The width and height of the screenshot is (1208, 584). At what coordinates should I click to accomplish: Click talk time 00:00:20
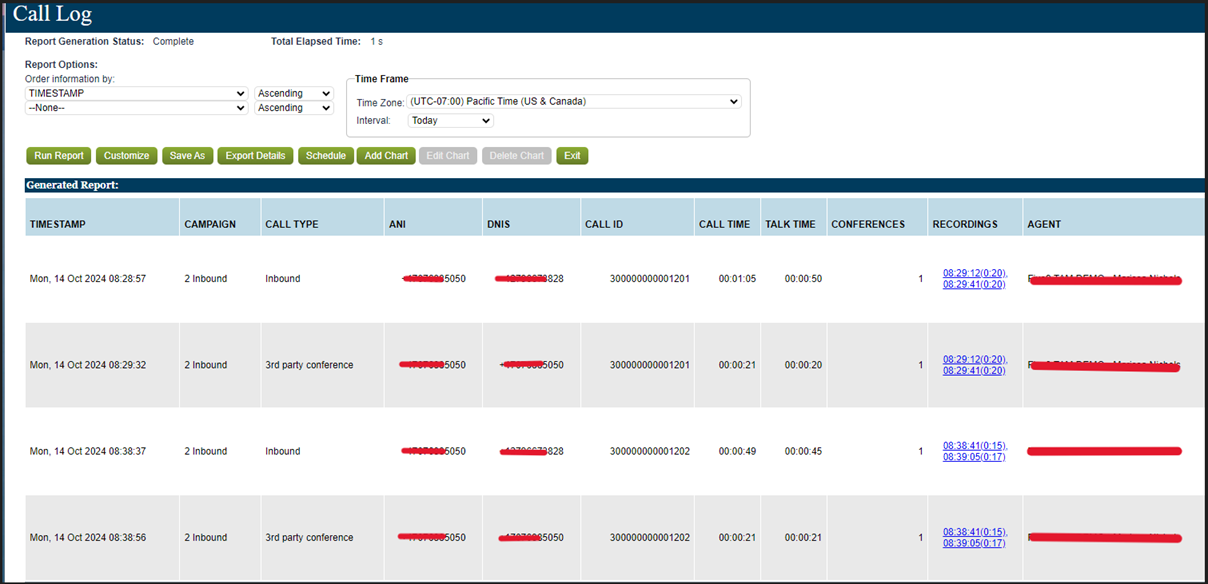pyautogui.click(x=803, y=365)
